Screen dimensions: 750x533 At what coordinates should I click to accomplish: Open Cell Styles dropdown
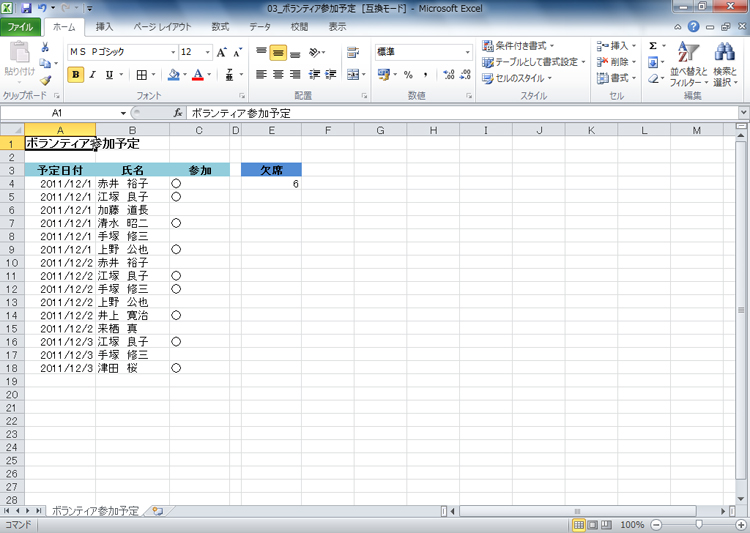pyautogui.click(x=517, y=78)
